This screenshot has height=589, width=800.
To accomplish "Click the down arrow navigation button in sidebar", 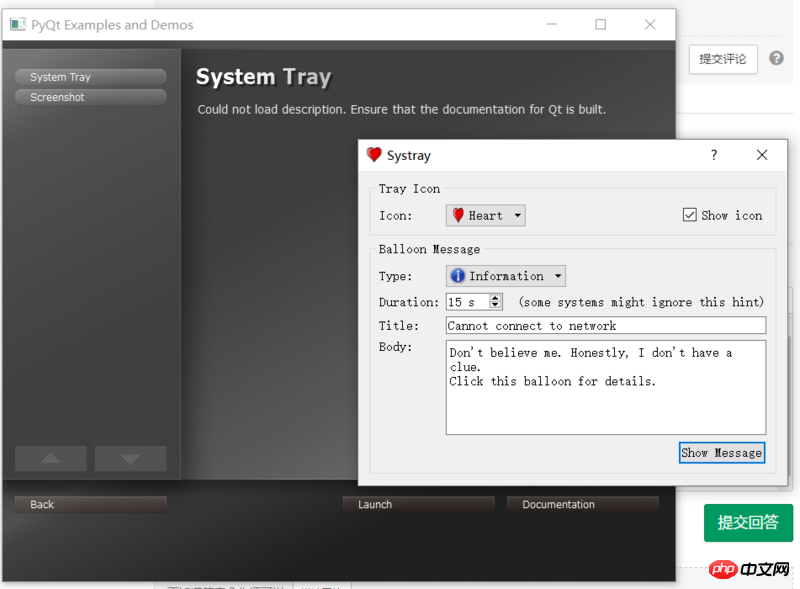I will click(130, 459).
